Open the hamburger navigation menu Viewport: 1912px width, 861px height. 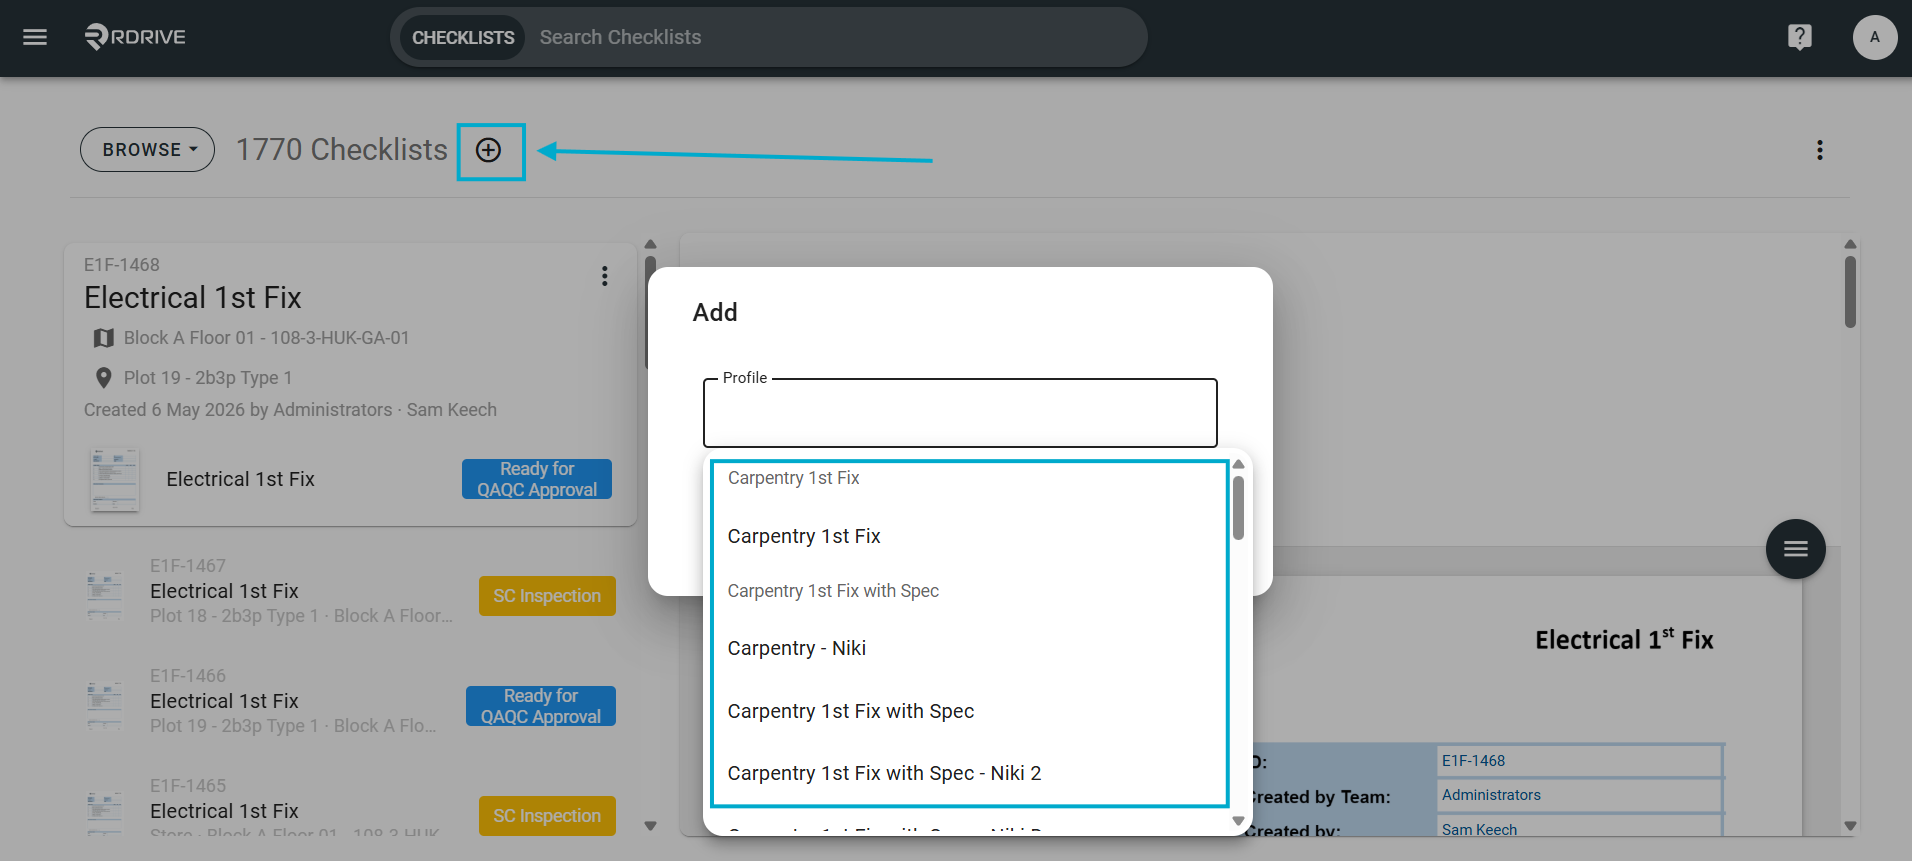point(35,37)
